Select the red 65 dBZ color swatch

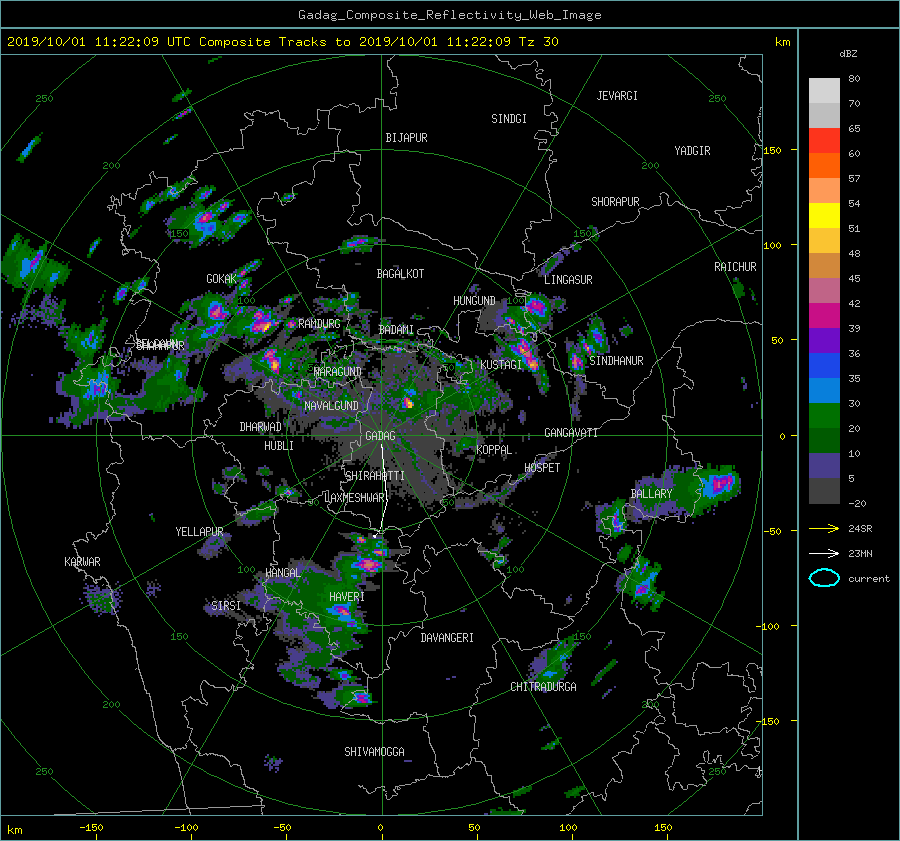824,140
